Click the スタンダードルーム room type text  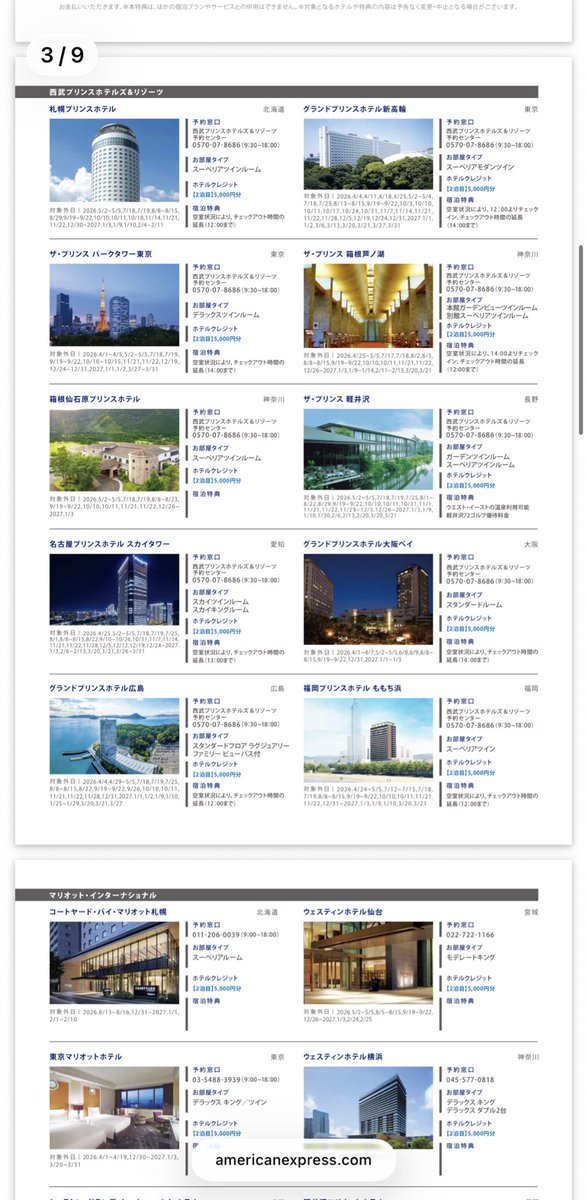point(476,604)
